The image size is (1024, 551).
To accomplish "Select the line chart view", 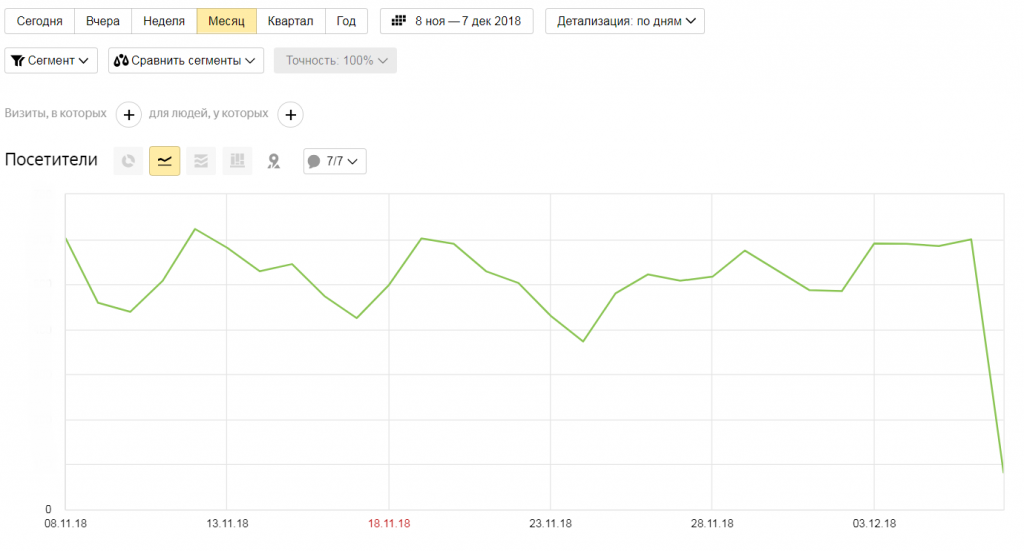I will [x=165, y=161].
